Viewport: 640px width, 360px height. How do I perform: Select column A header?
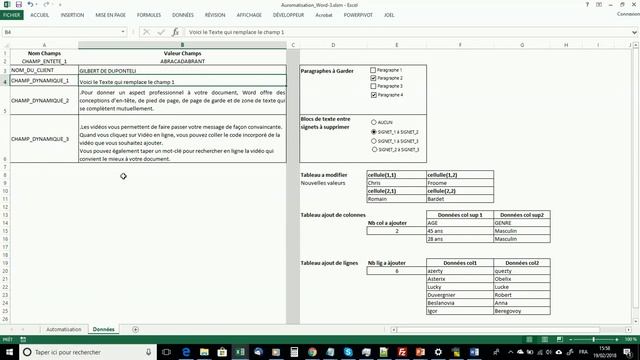(44, 45)
